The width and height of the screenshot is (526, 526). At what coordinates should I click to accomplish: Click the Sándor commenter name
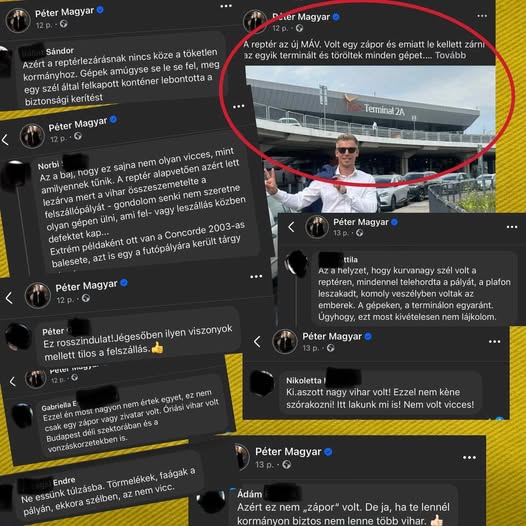click(x=59, y=51)
